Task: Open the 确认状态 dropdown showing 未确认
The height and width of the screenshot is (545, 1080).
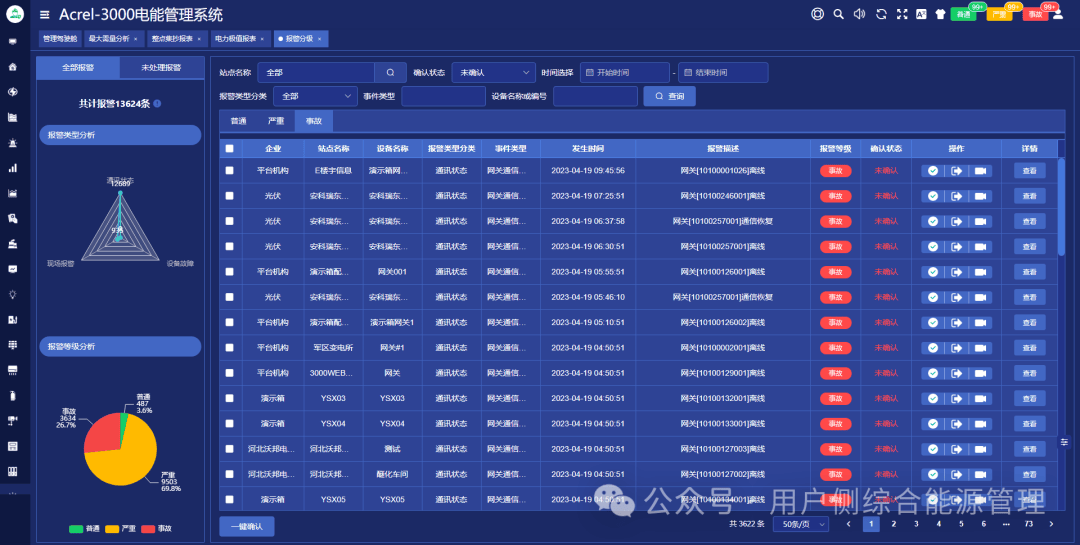Action: coord(493,72)
